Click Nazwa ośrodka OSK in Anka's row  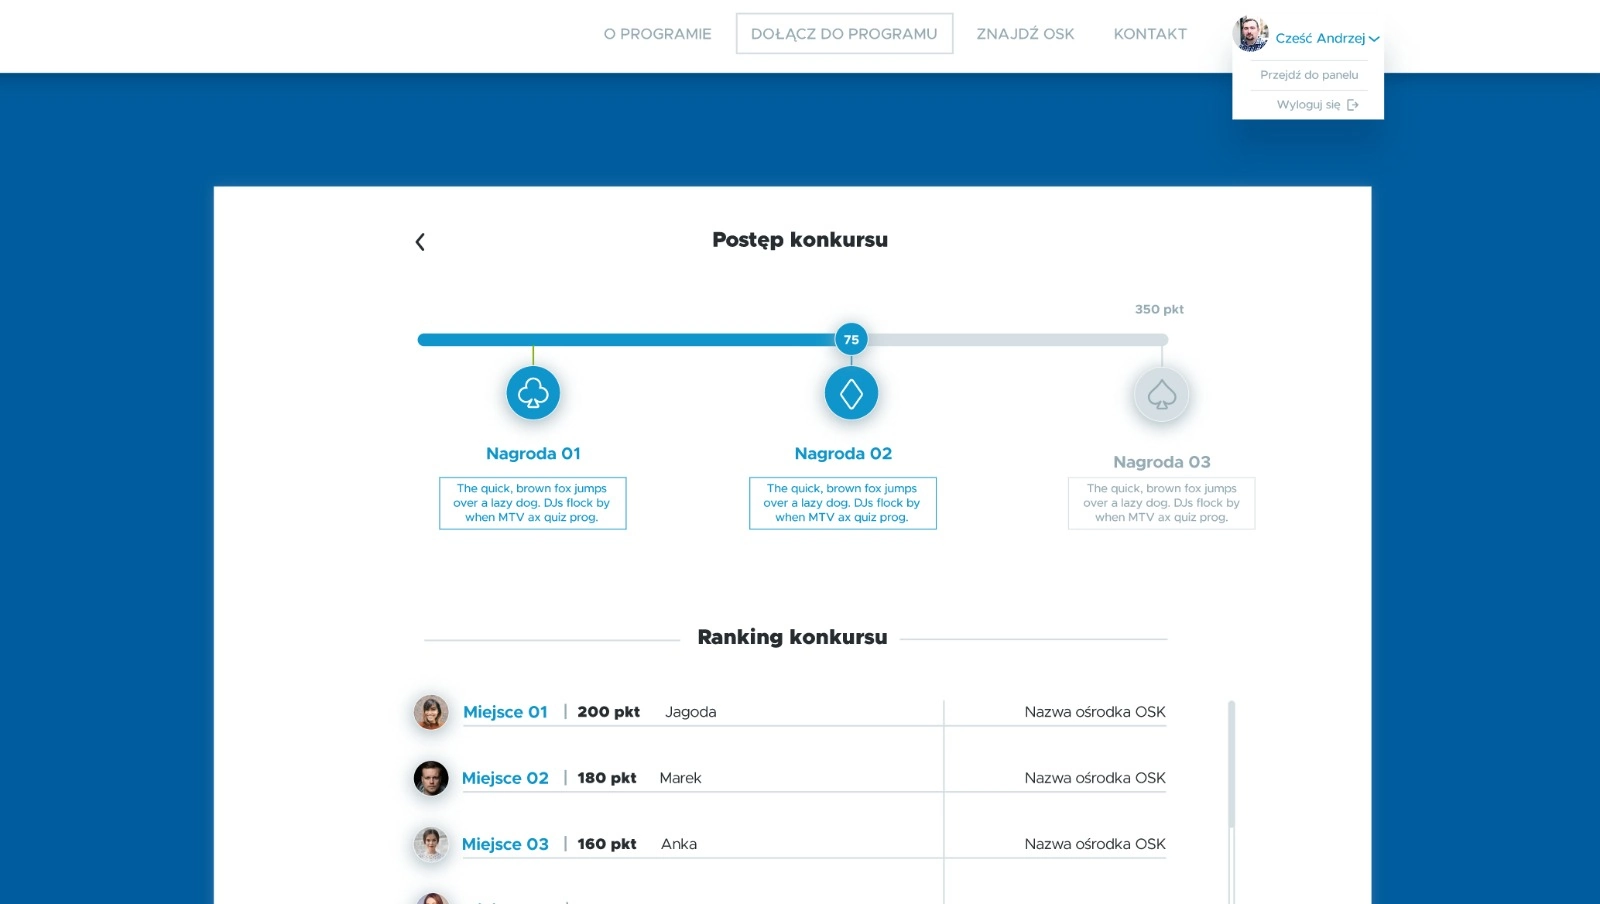tap(1095, 844)
